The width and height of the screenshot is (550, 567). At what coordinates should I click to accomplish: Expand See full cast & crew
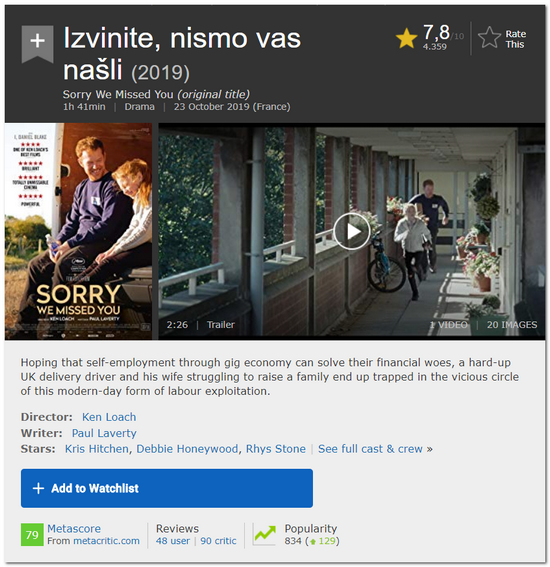point(375,449)
